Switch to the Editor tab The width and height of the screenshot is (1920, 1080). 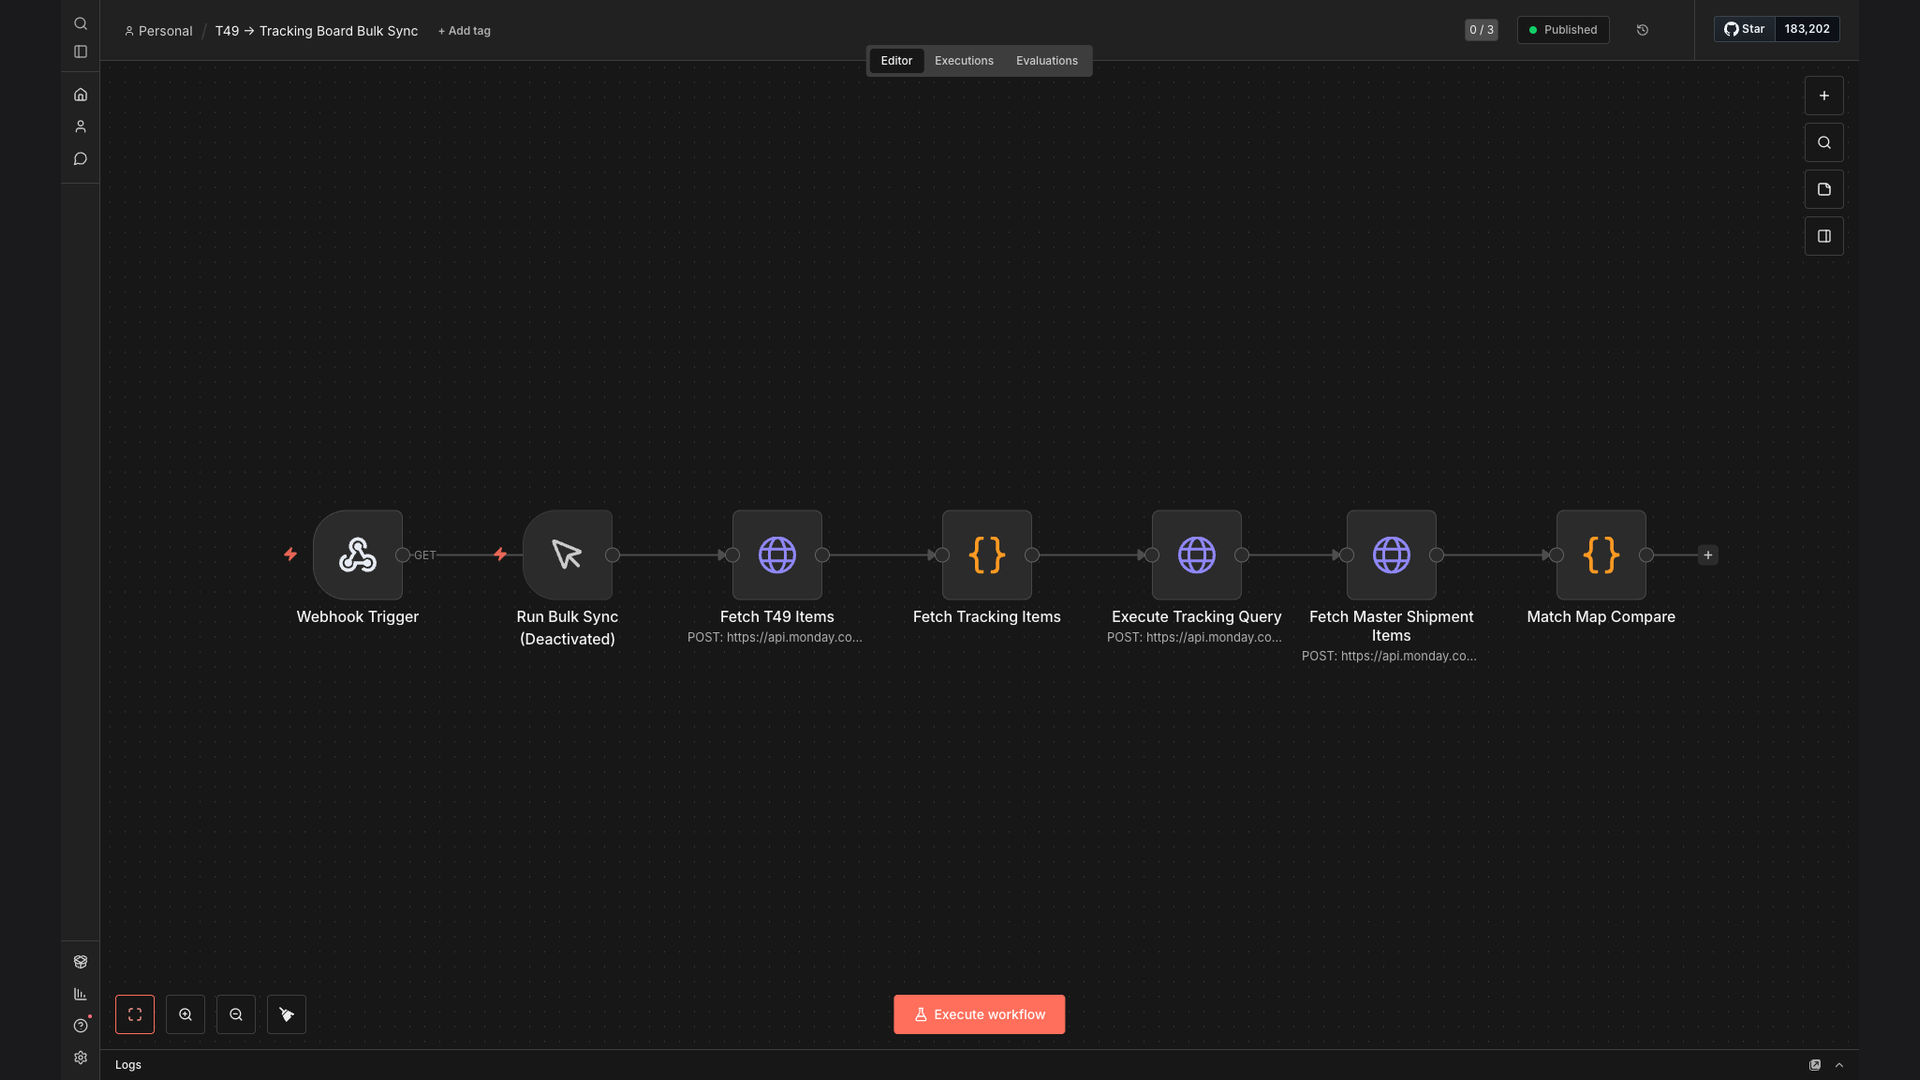pyautogui.click(x=896, y=61)
